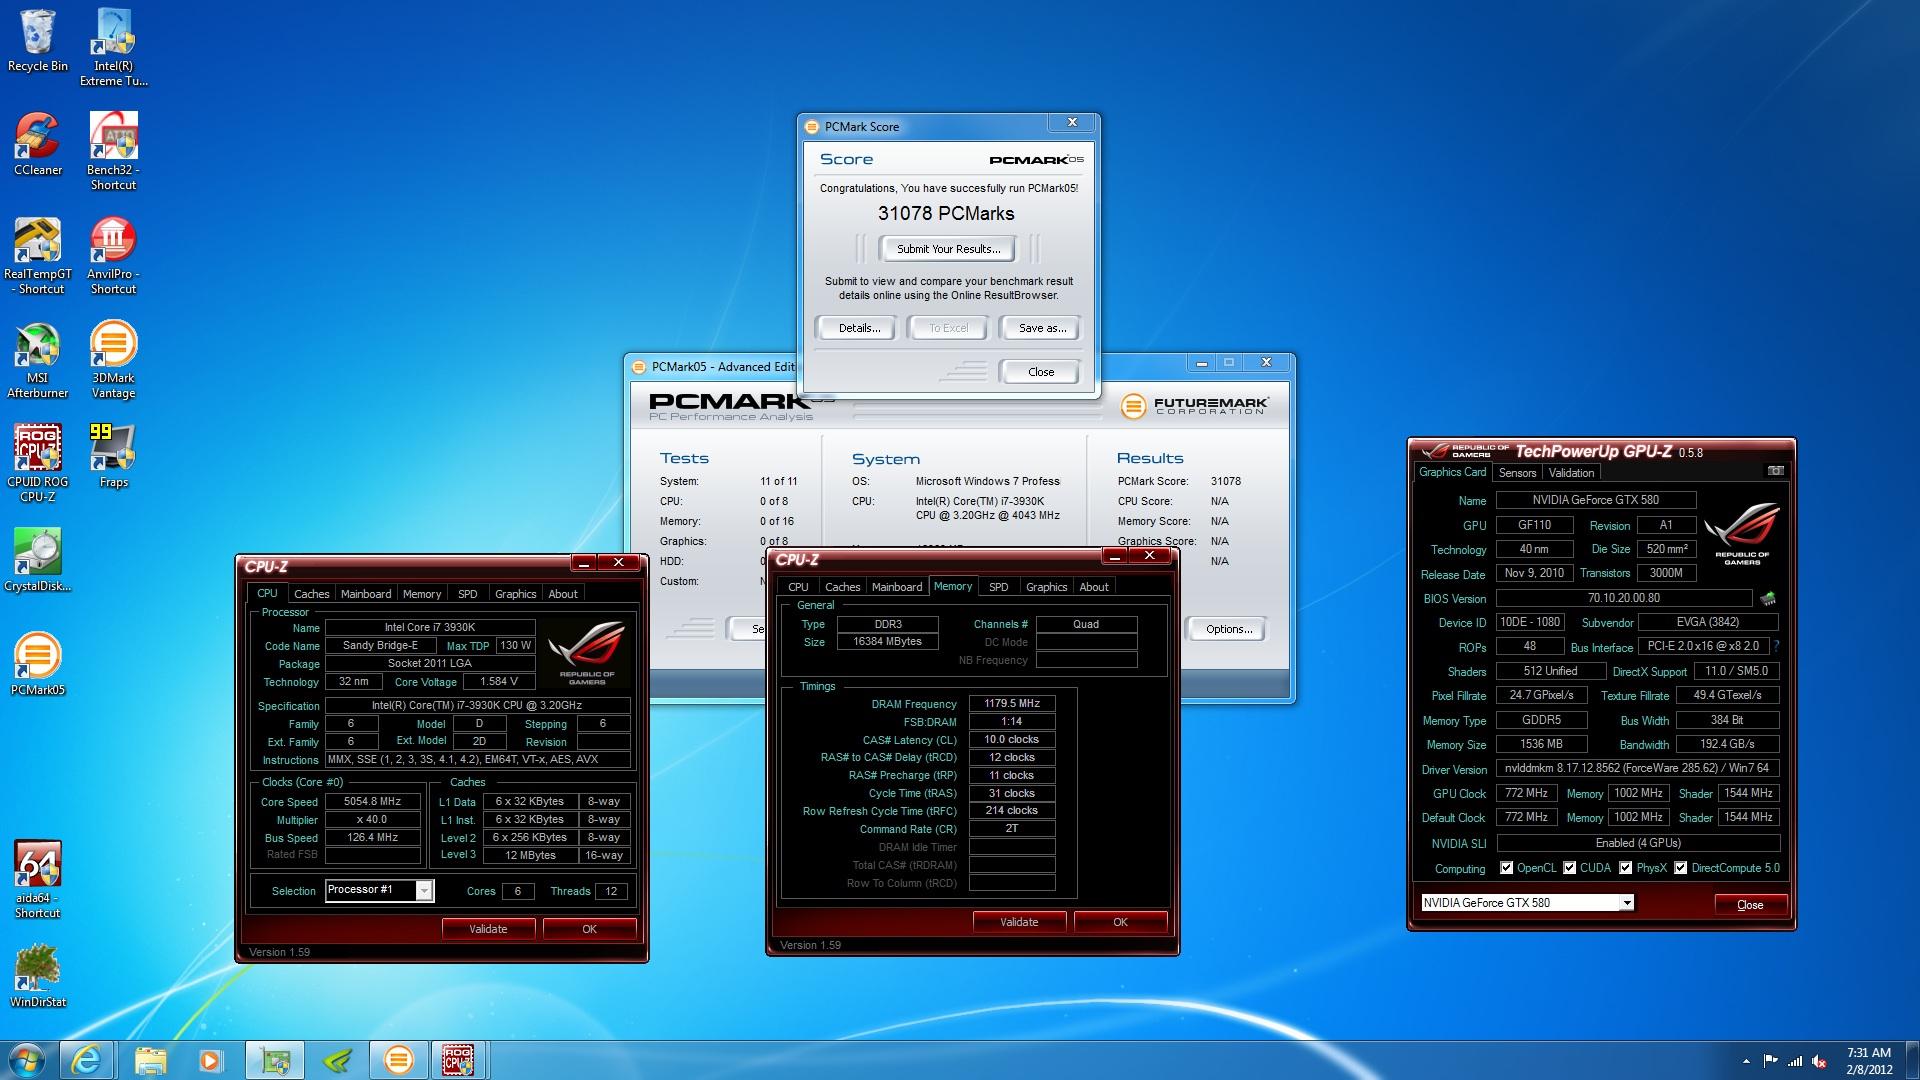Launch CrystalDisk desktop icon
This screenshot has height=1080, width=1920.
point(38,561)
